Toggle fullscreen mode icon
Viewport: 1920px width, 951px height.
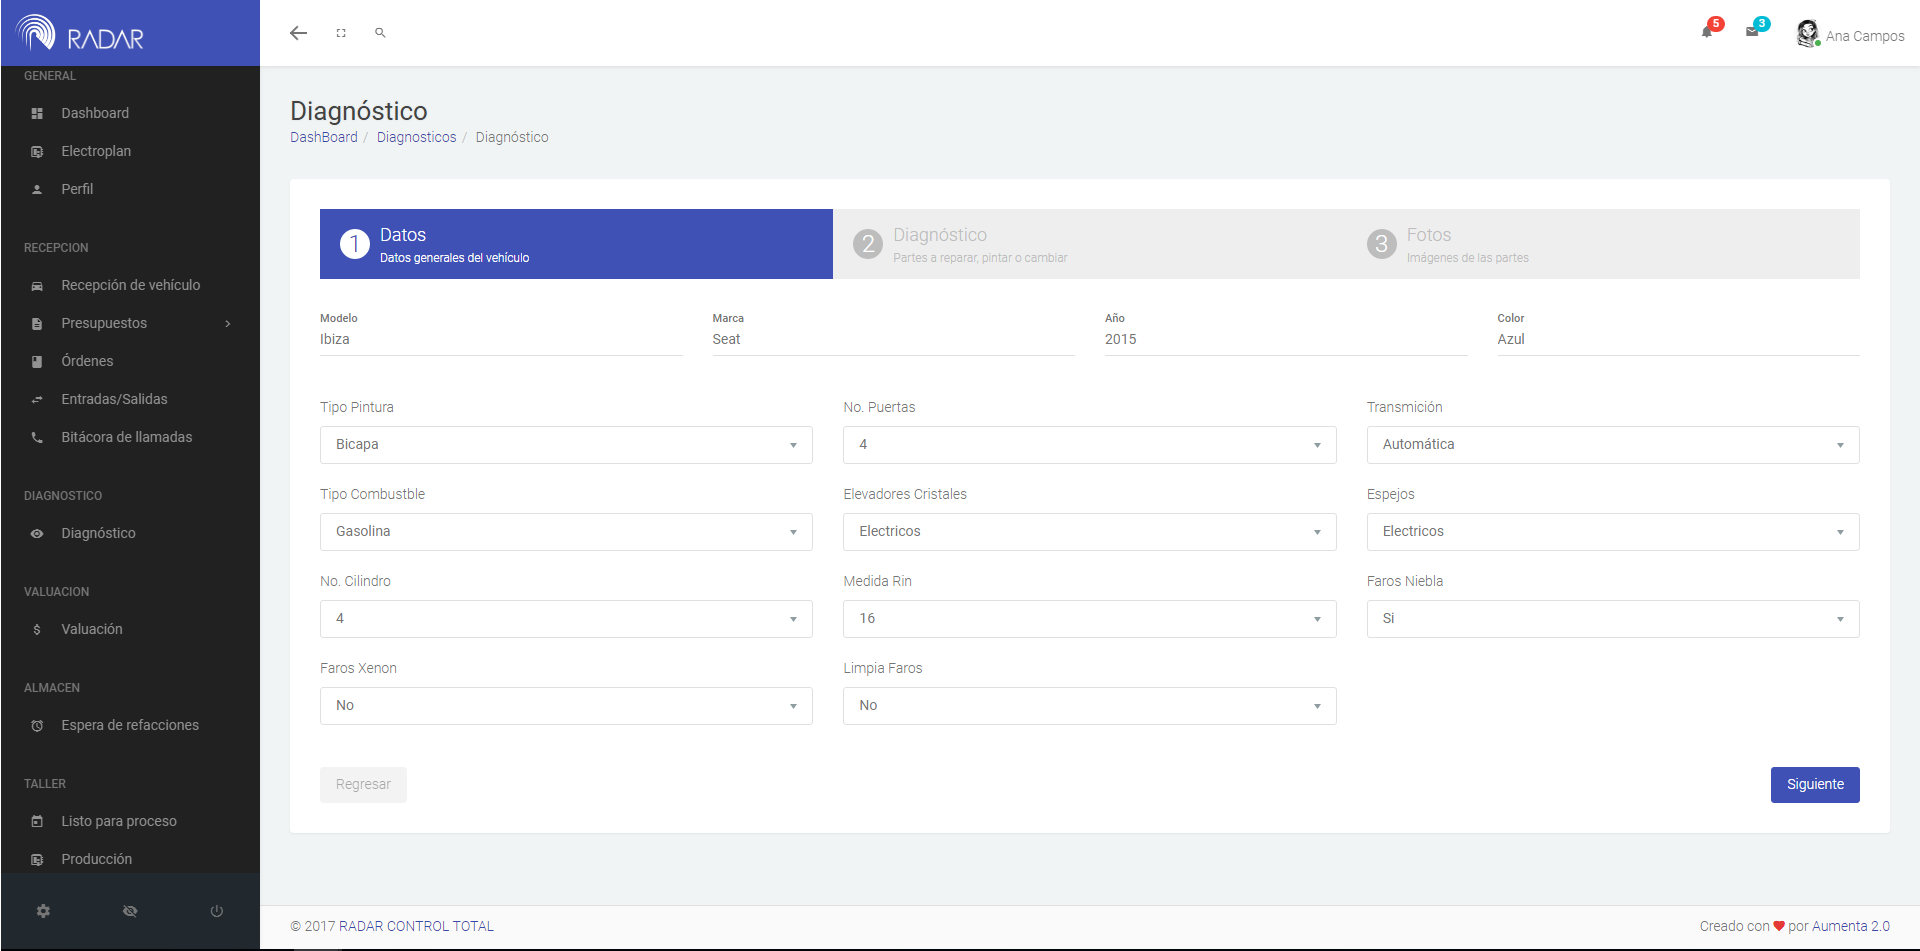tap(341, 33)
